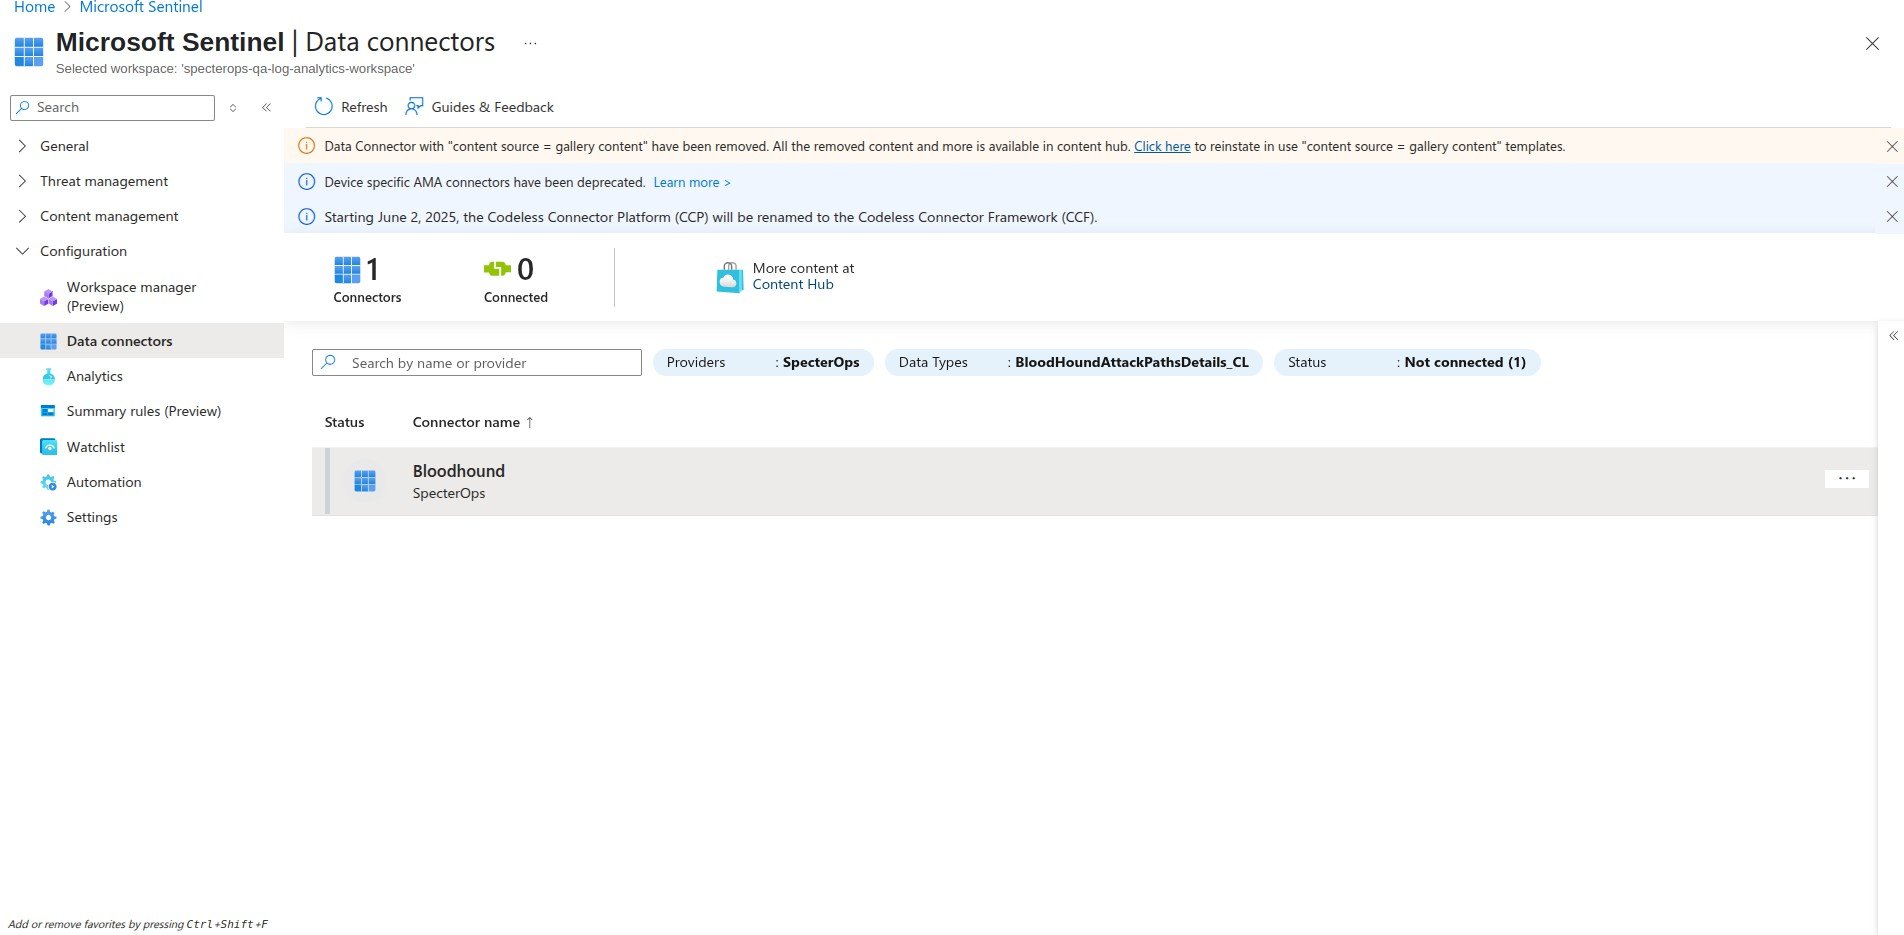1904x935 pixels.
Task: Open Summary rules (Preview)
Action: 144,411
